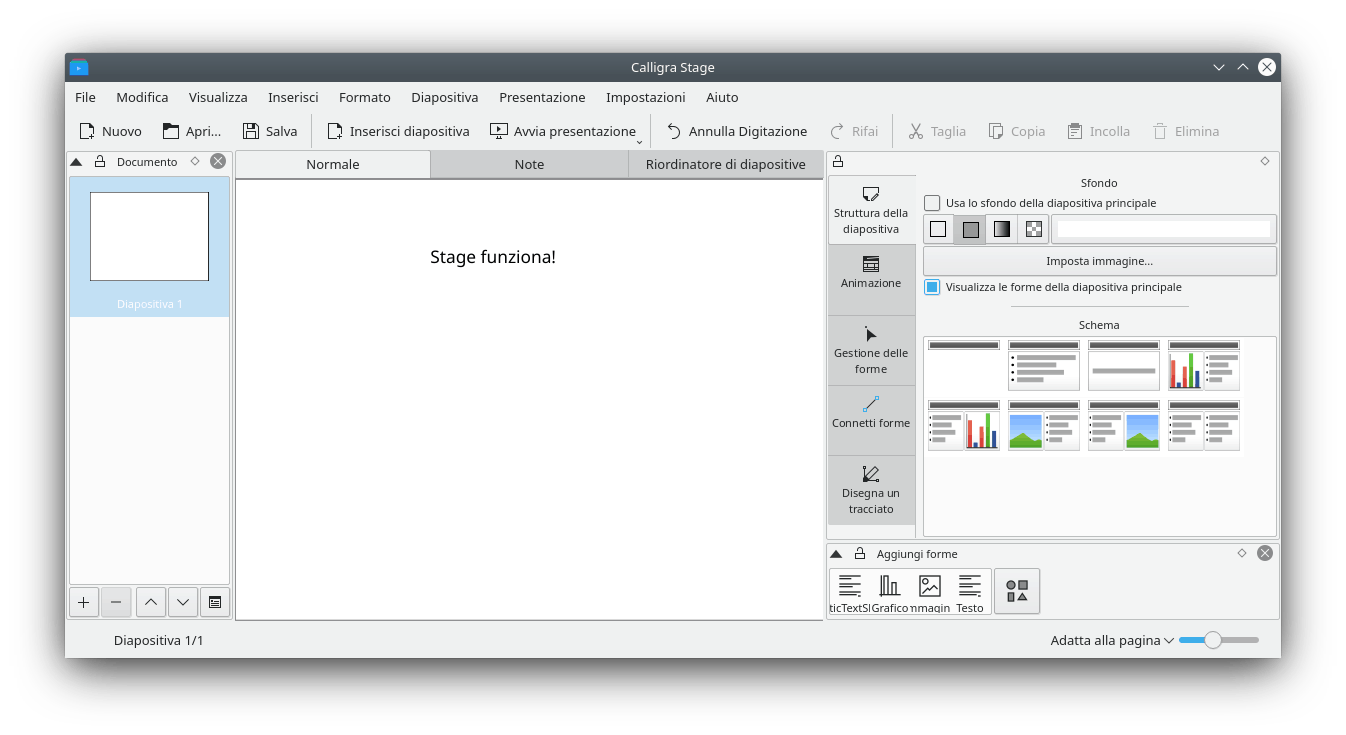Choose the Disegna un tracciato tool
Screen dimensions: 1346x735
click(x=871, y=490)
